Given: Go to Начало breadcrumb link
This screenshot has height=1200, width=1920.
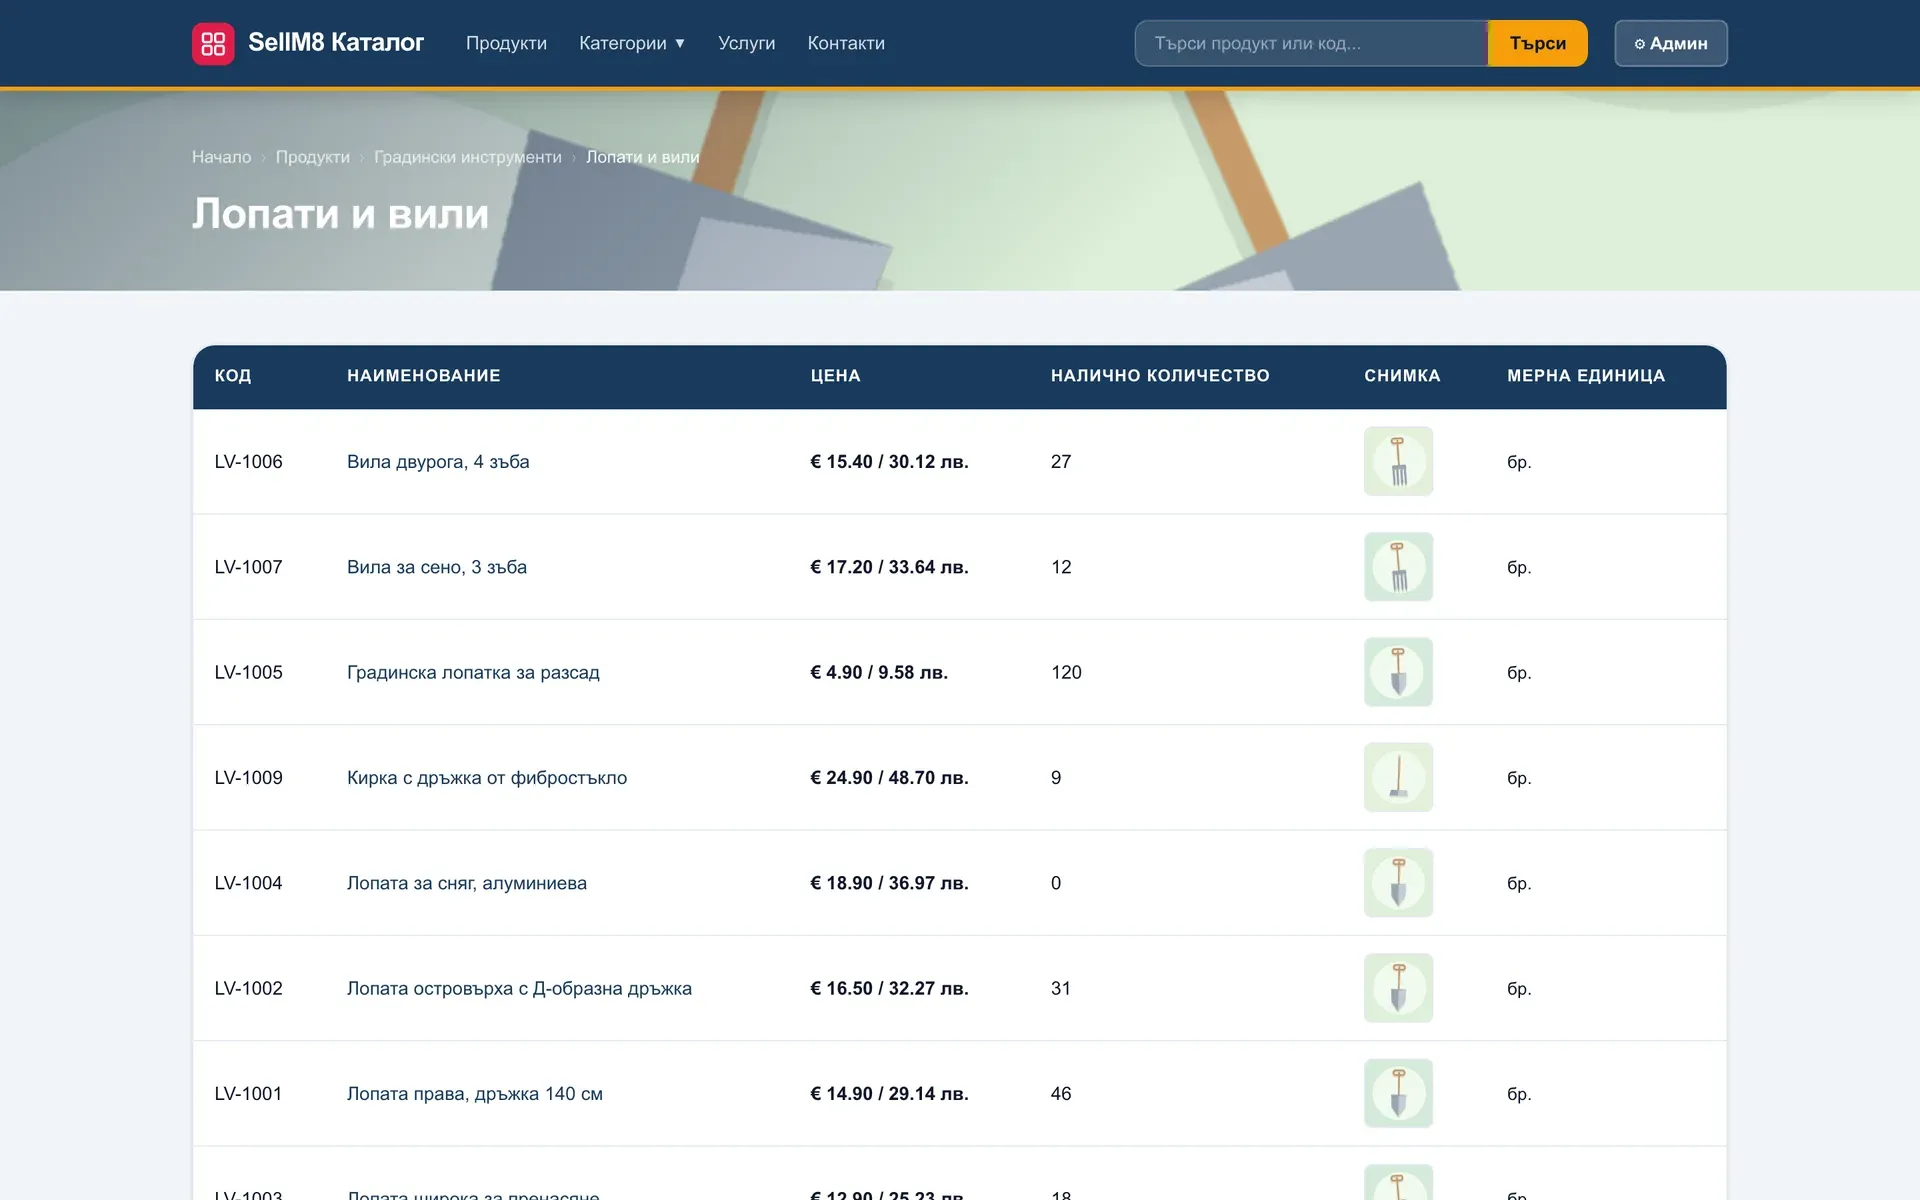Looking at the screenshot, I should [x=222, y=157].
